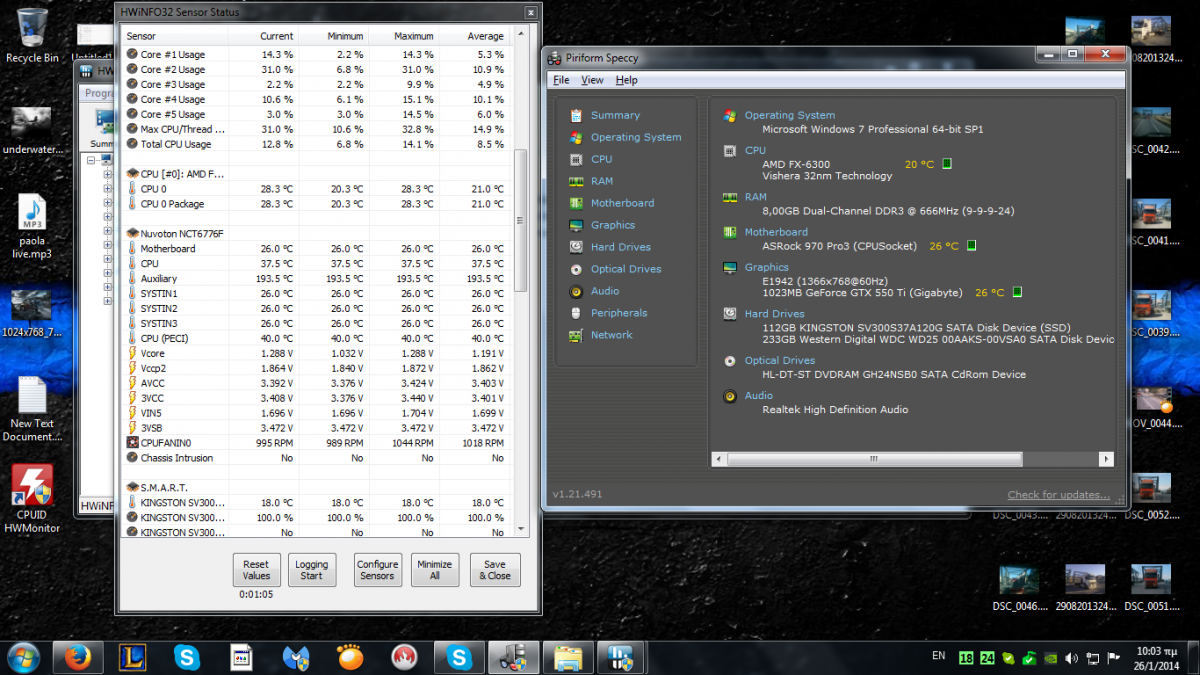Click the Optical Drives heading in summary
This screenshot has height=675, width=1200.
(779, 360)
